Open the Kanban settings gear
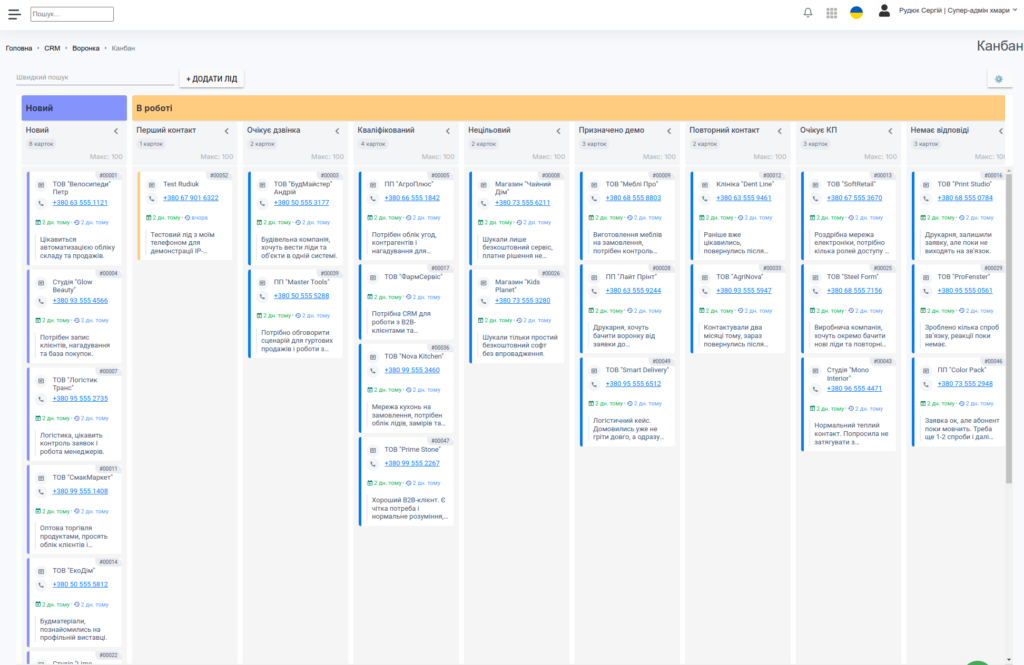The height and width of the screenshot is (665, 1024). click(997, 79)
